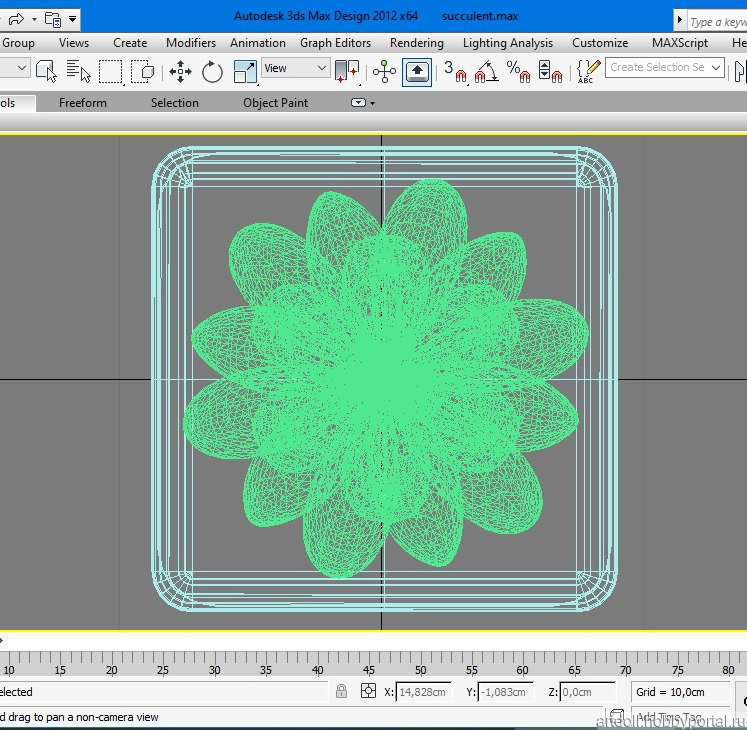747x730 pixels.
Task: Toggle Angle Snap on the toolbar
Action: point(485,70)
